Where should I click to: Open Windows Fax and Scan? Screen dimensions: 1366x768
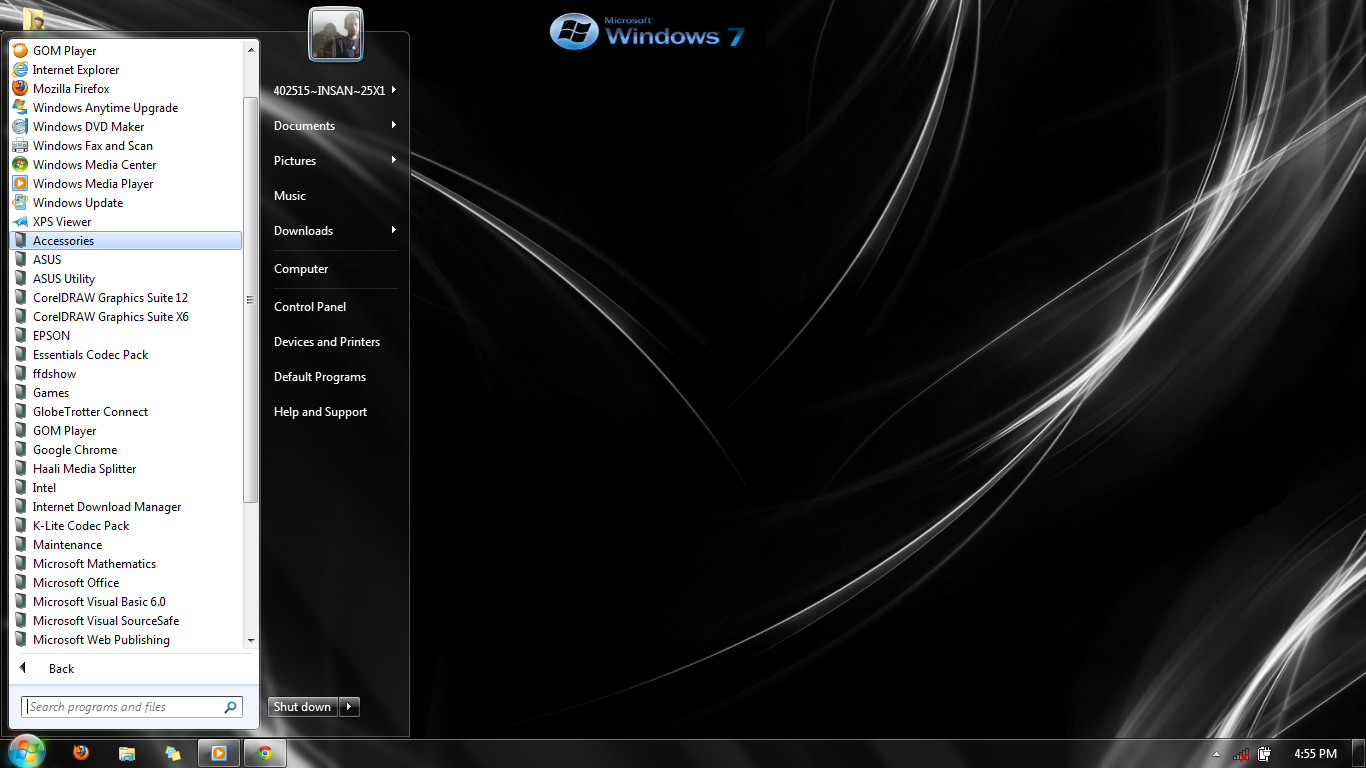tap(125, 146)
